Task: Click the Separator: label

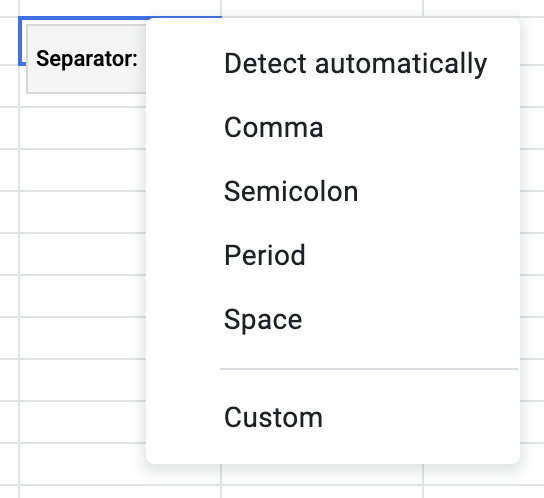Action: 87,59
